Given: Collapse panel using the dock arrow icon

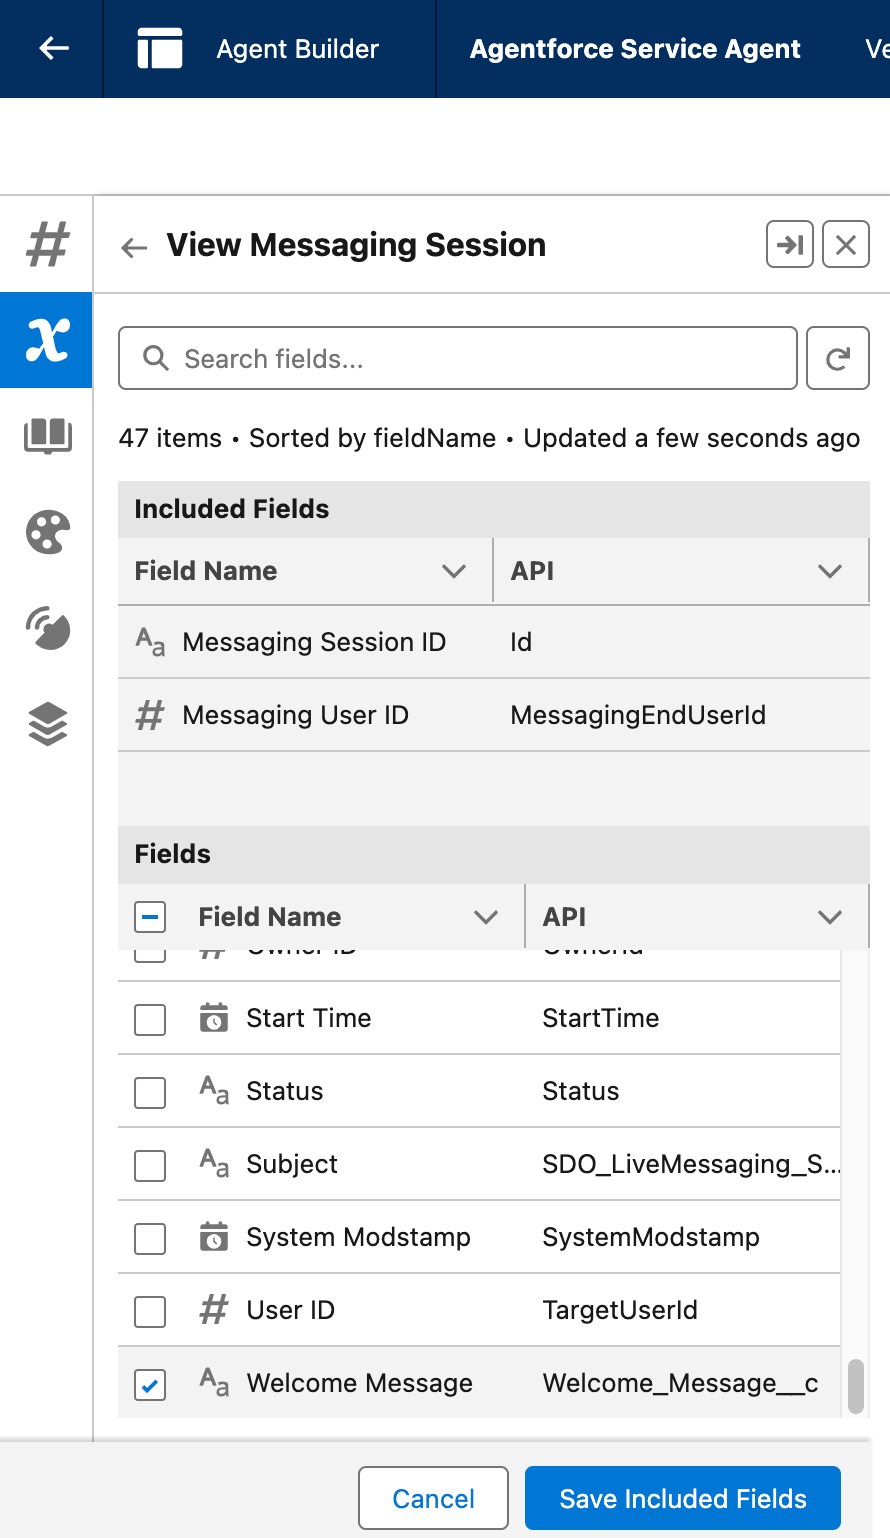Looking at the screenshot, I should point(790,245).
